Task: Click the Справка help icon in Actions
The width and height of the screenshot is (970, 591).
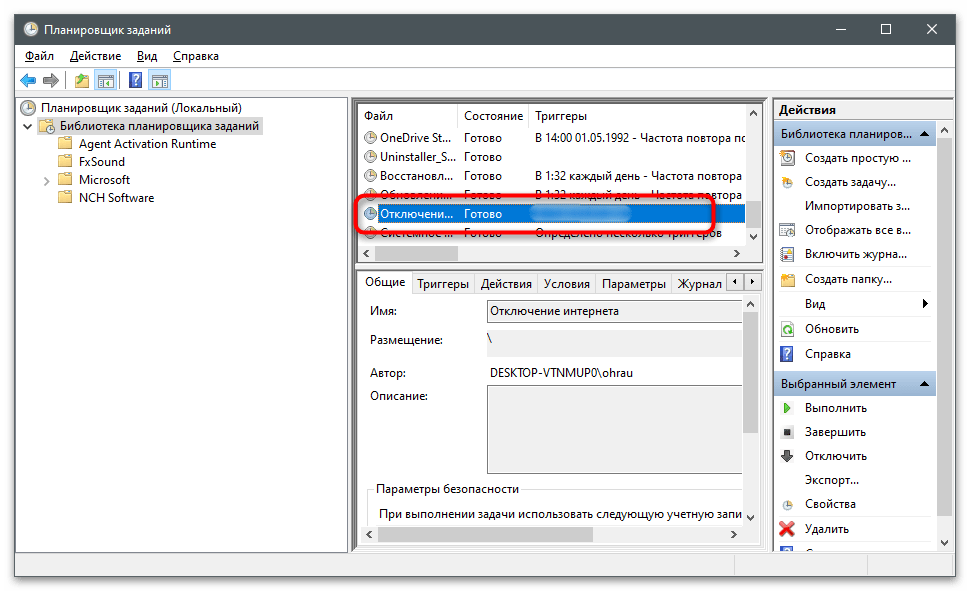Action: pos(787,354)
